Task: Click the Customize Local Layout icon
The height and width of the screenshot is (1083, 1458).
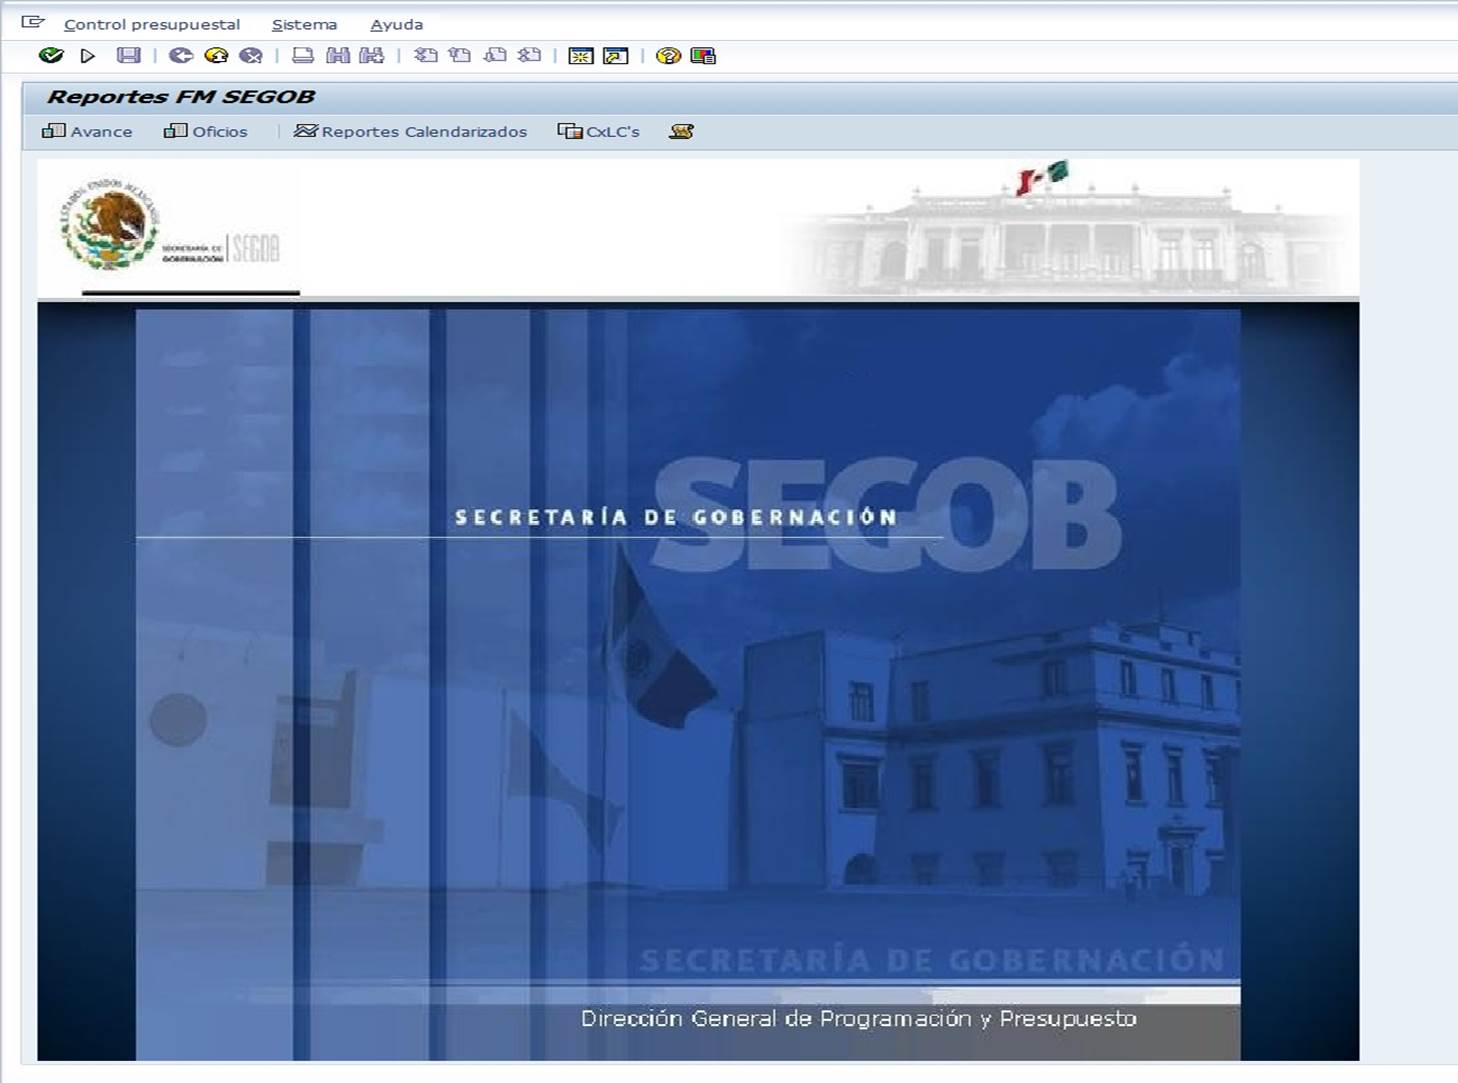Action: [x=703, y=56]
